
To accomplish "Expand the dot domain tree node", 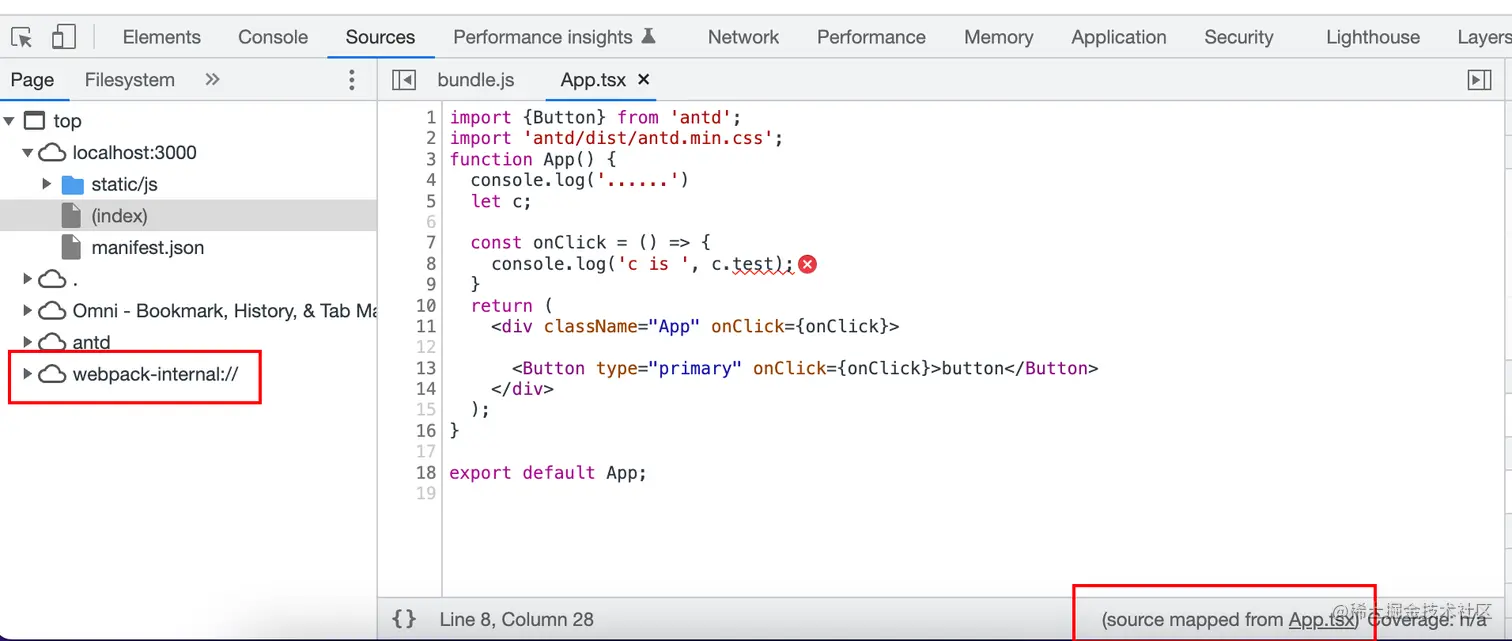I will click(x=28, y=279).
